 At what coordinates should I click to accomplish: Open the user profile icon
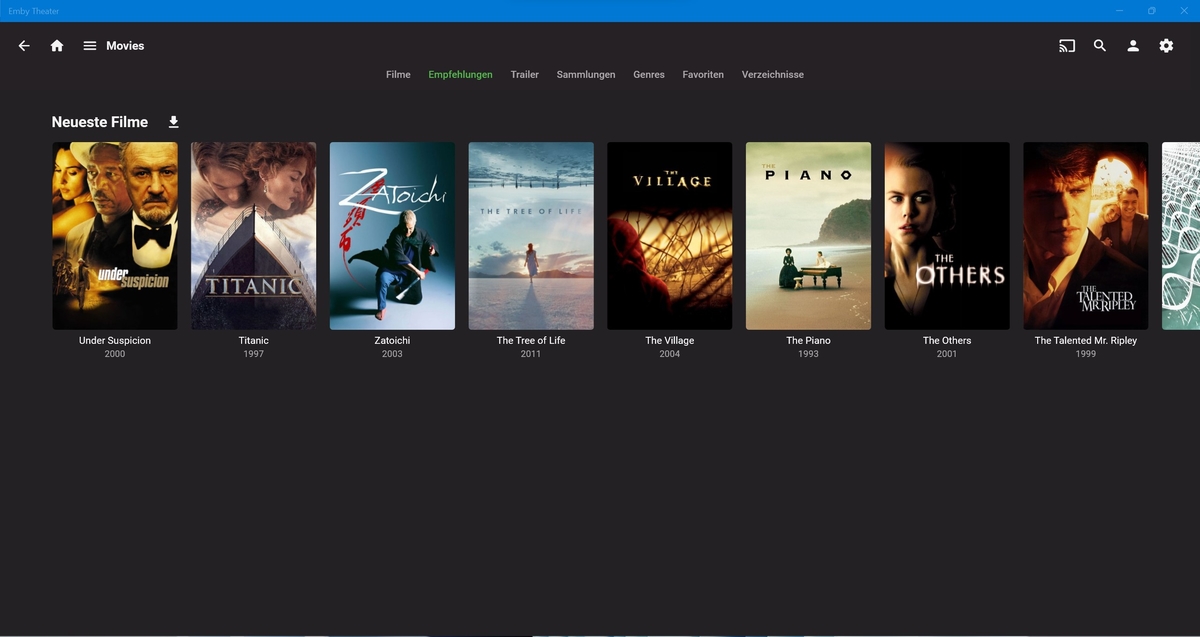tap(1133, 46)
